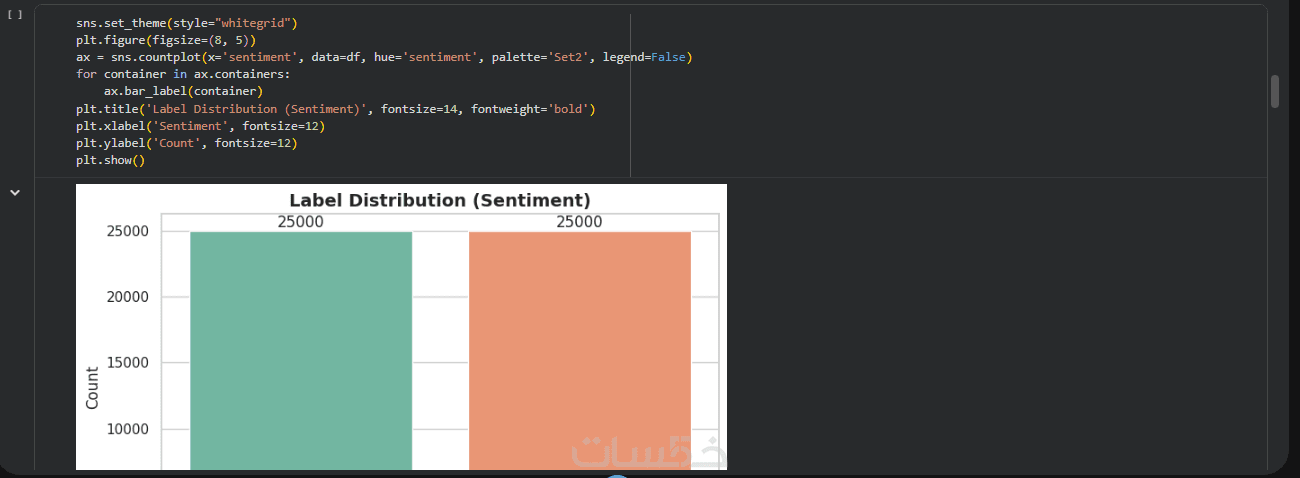The image size is (1300, 478).
Task: Click the 20000 tick on the y-axis
Action: pyautogui.click(x=127, y=297)
